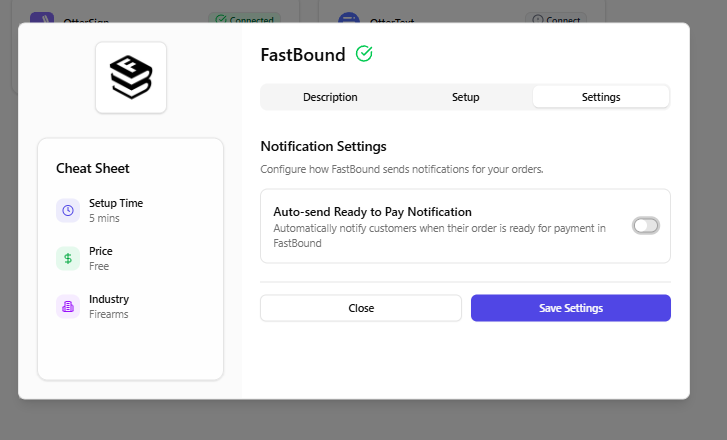Click the OtterSign app icon behind the dialog
The height and width of the screenshot is (440, 727).
(x=42, y=18)
